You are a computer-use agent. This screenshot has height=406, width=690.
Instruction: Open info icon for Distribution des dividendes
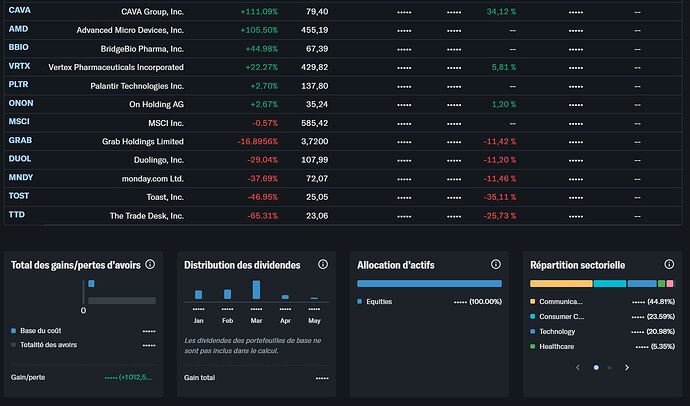(323, 264)
